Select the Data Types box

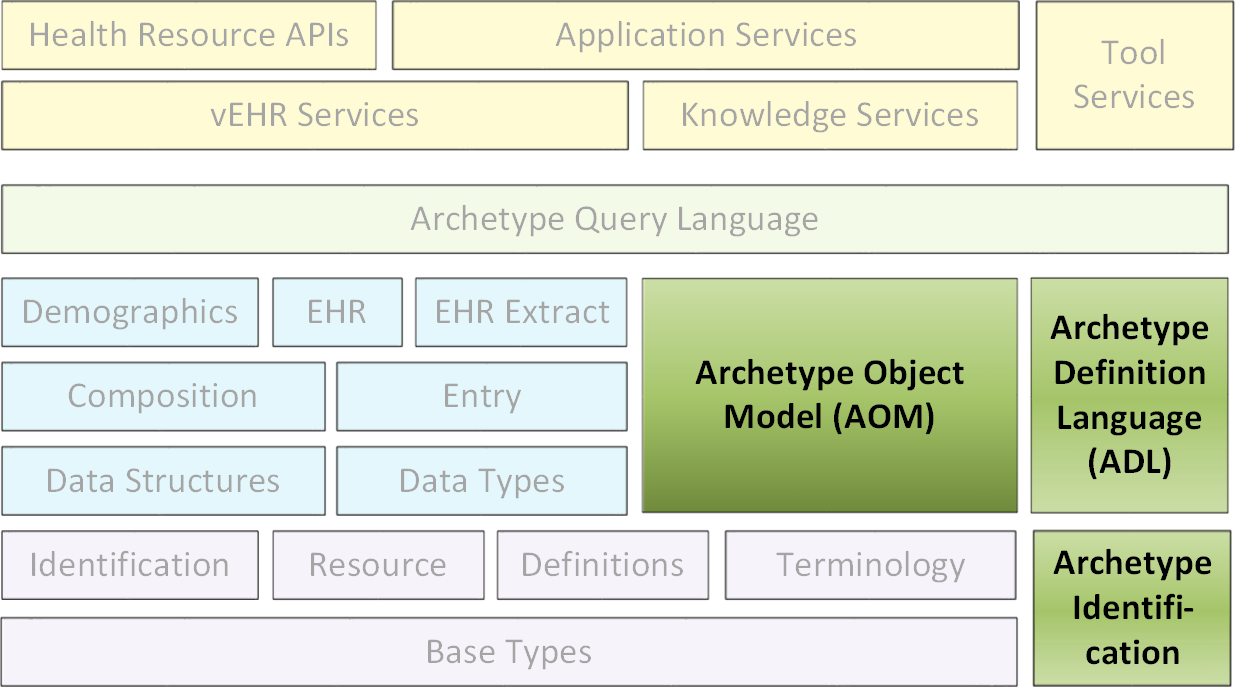tap(482, 480)
